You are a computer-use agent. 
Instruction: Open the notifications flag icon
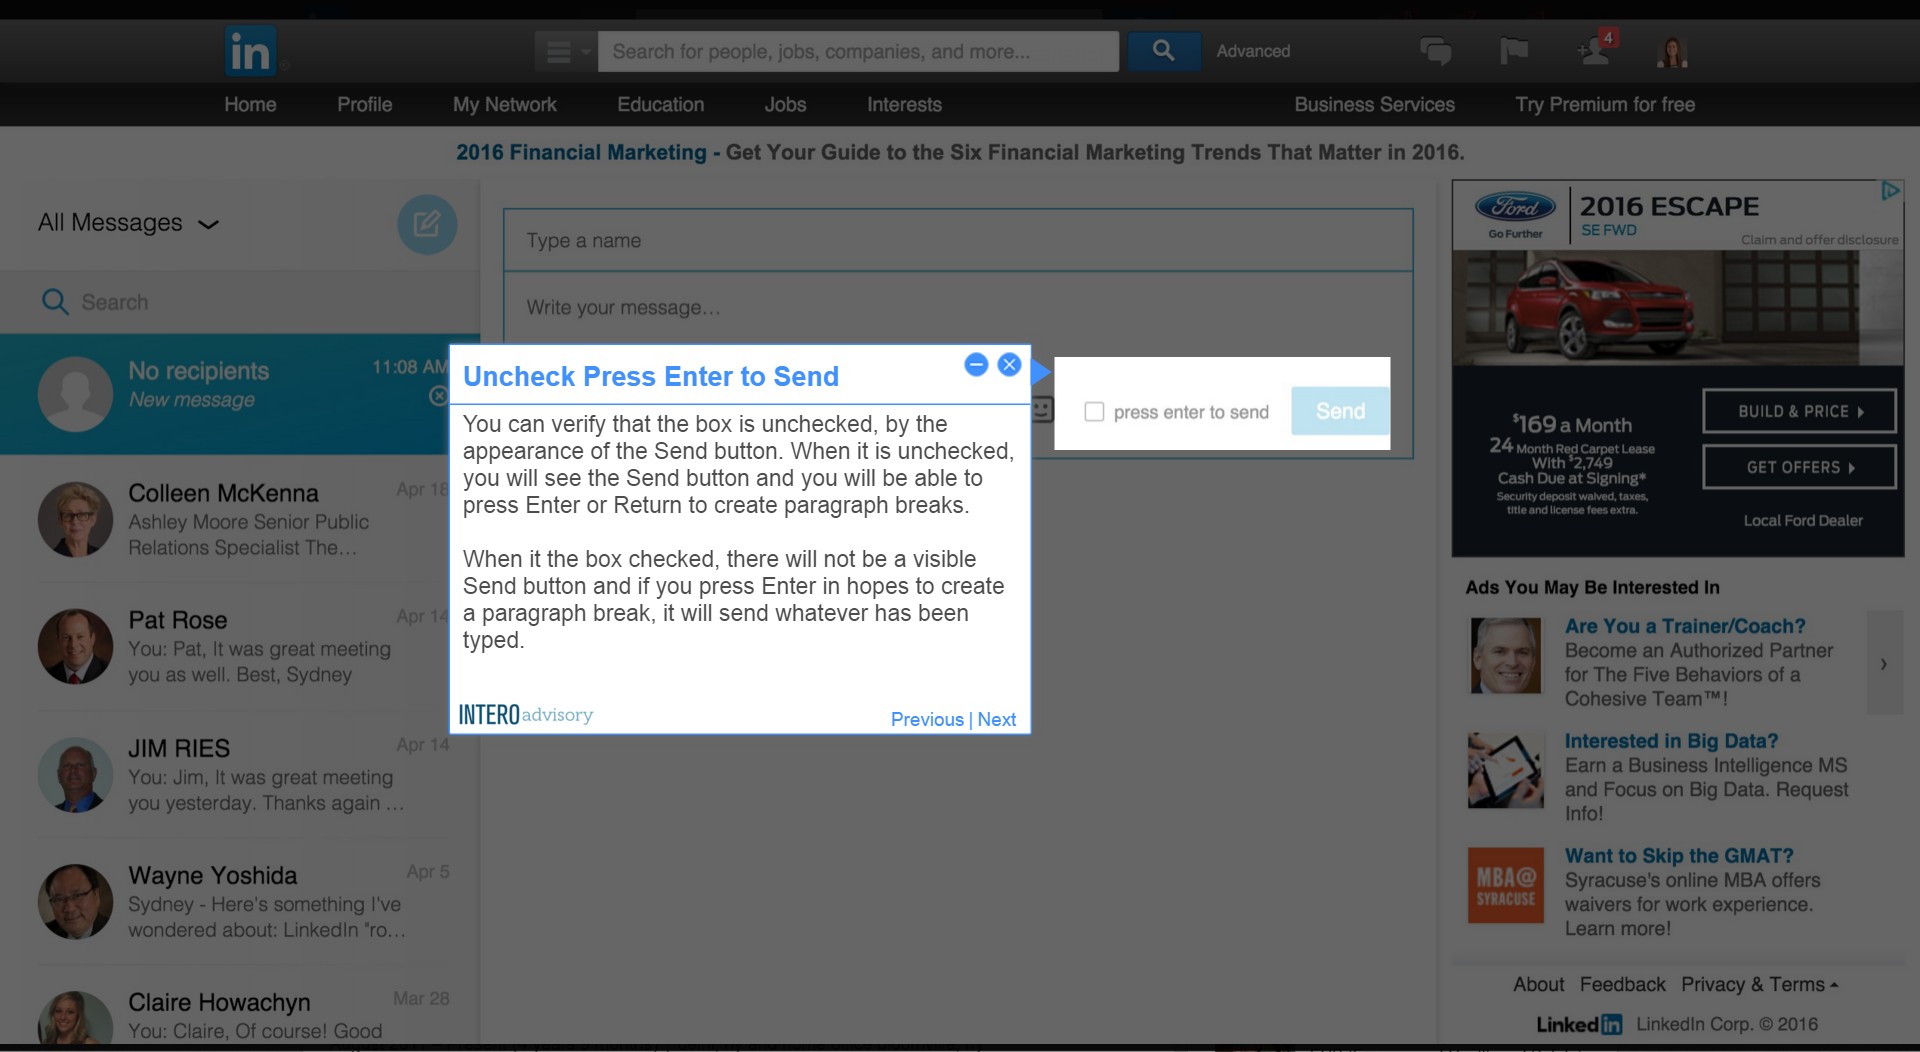point(1514,51)
